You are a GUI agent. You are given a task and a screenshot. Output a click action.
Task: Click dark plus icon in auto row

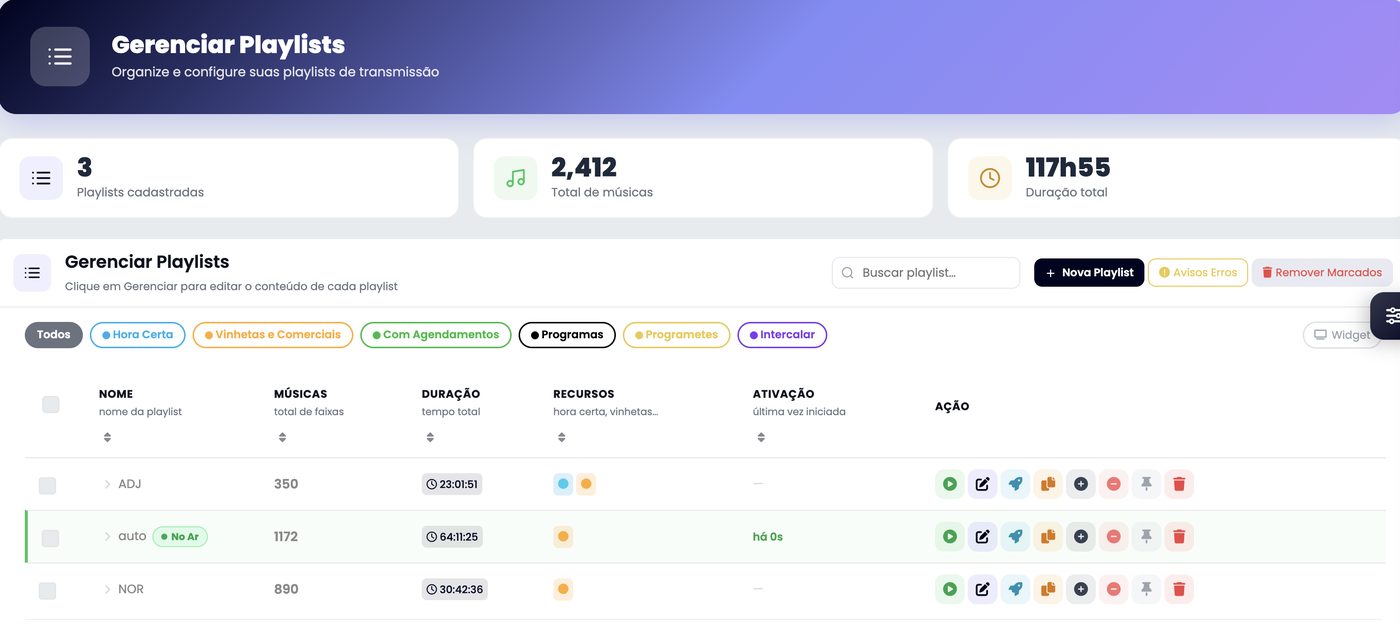click(1081, 537)
